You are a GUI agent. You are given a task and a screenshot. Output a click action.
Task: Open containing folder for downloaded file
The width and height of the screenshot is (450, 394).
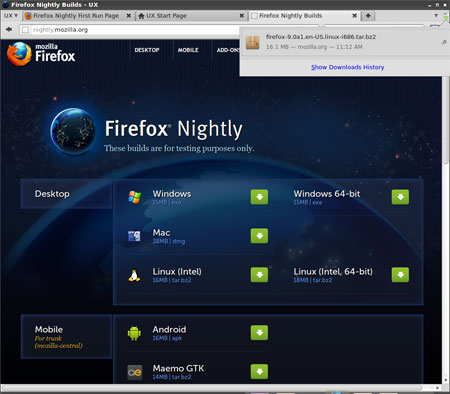coord(444,42)
